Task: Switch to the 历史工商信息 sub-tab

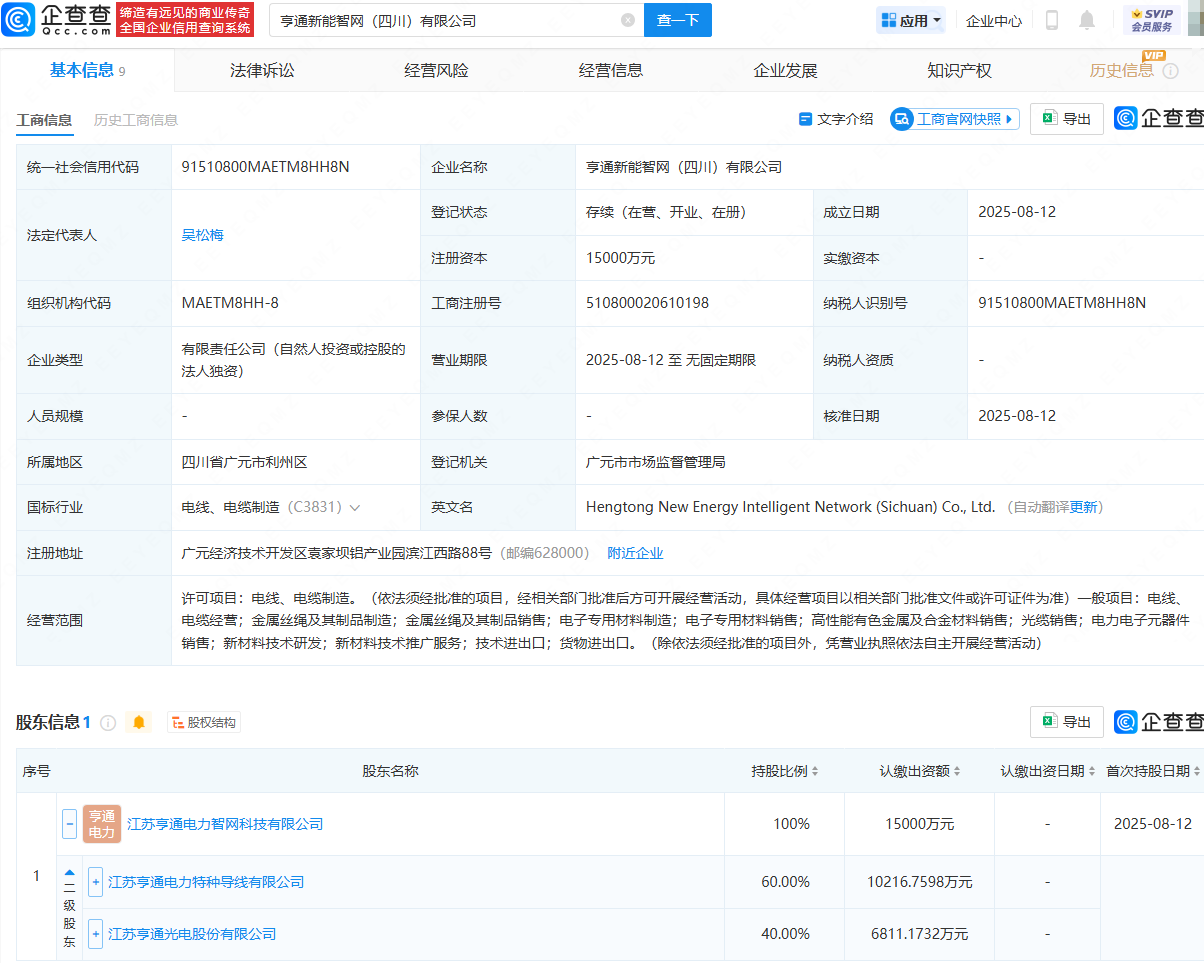Action: click(x=136, y=120)
